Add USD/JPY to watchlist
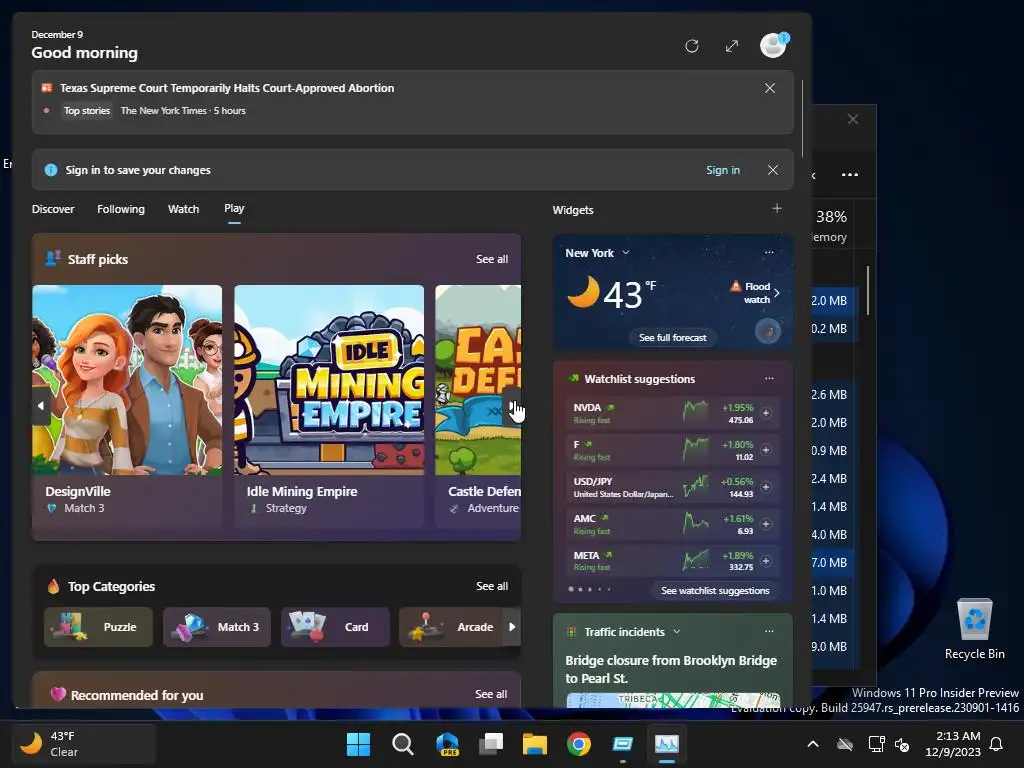The height and width of the screenshot is (768, 1024). coord(765,487)
